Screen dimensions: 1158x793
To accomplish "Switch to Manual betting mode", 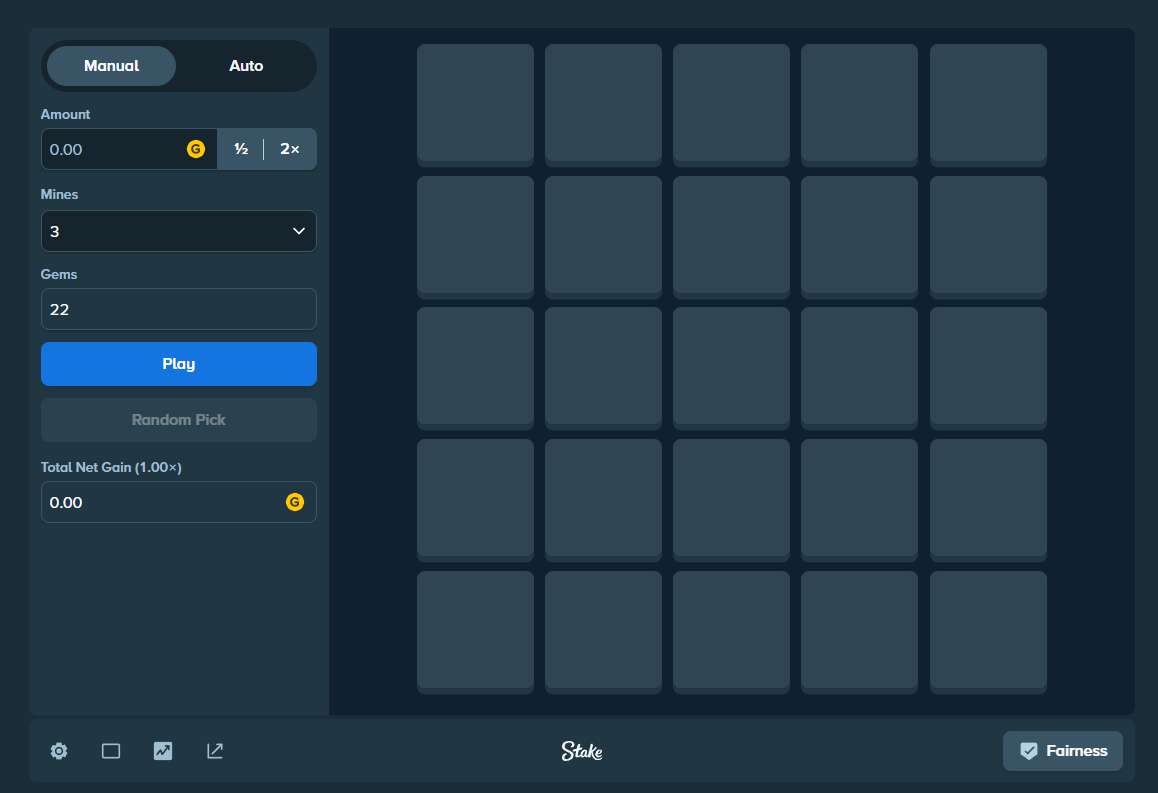I will coord(112,66).
